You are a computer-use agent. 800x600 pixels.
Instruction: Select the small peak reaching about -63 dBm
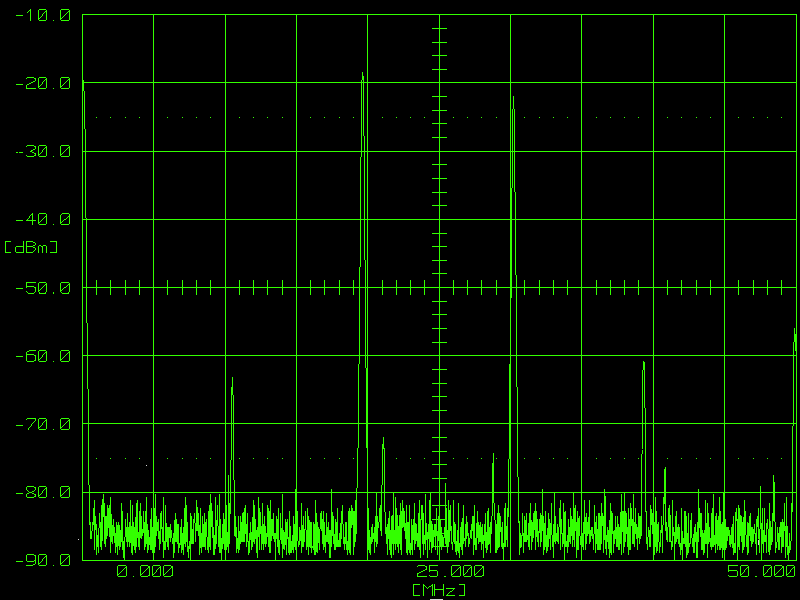point(232,380)
